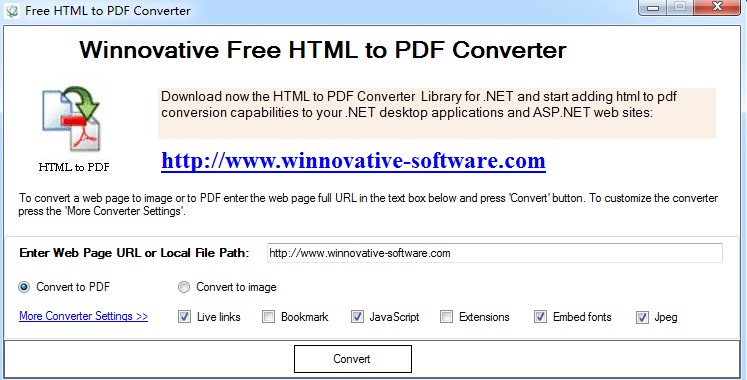The width and height of the screenshot is (747, 380).
Task: Click the 'To convert a web page to image' instructions
Action: pyautogui.click(x=368, y=205)
